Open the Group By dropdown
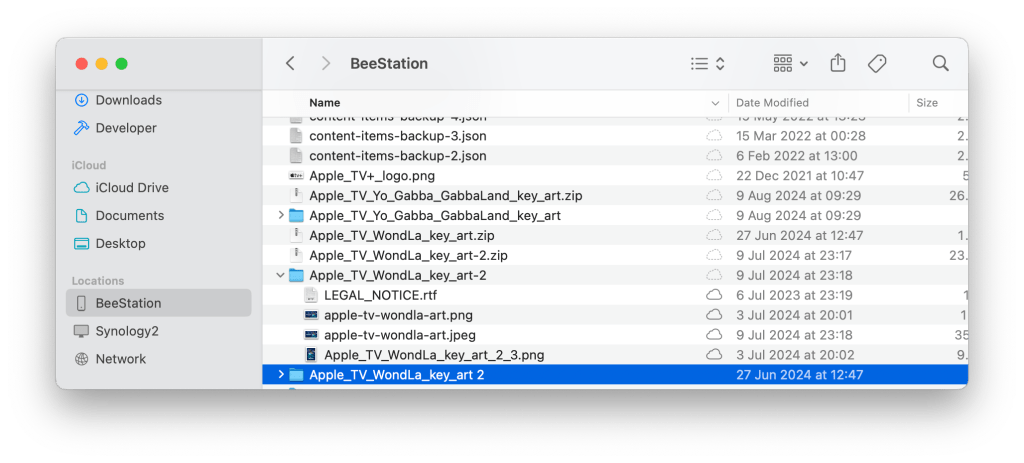 point(790,63)
